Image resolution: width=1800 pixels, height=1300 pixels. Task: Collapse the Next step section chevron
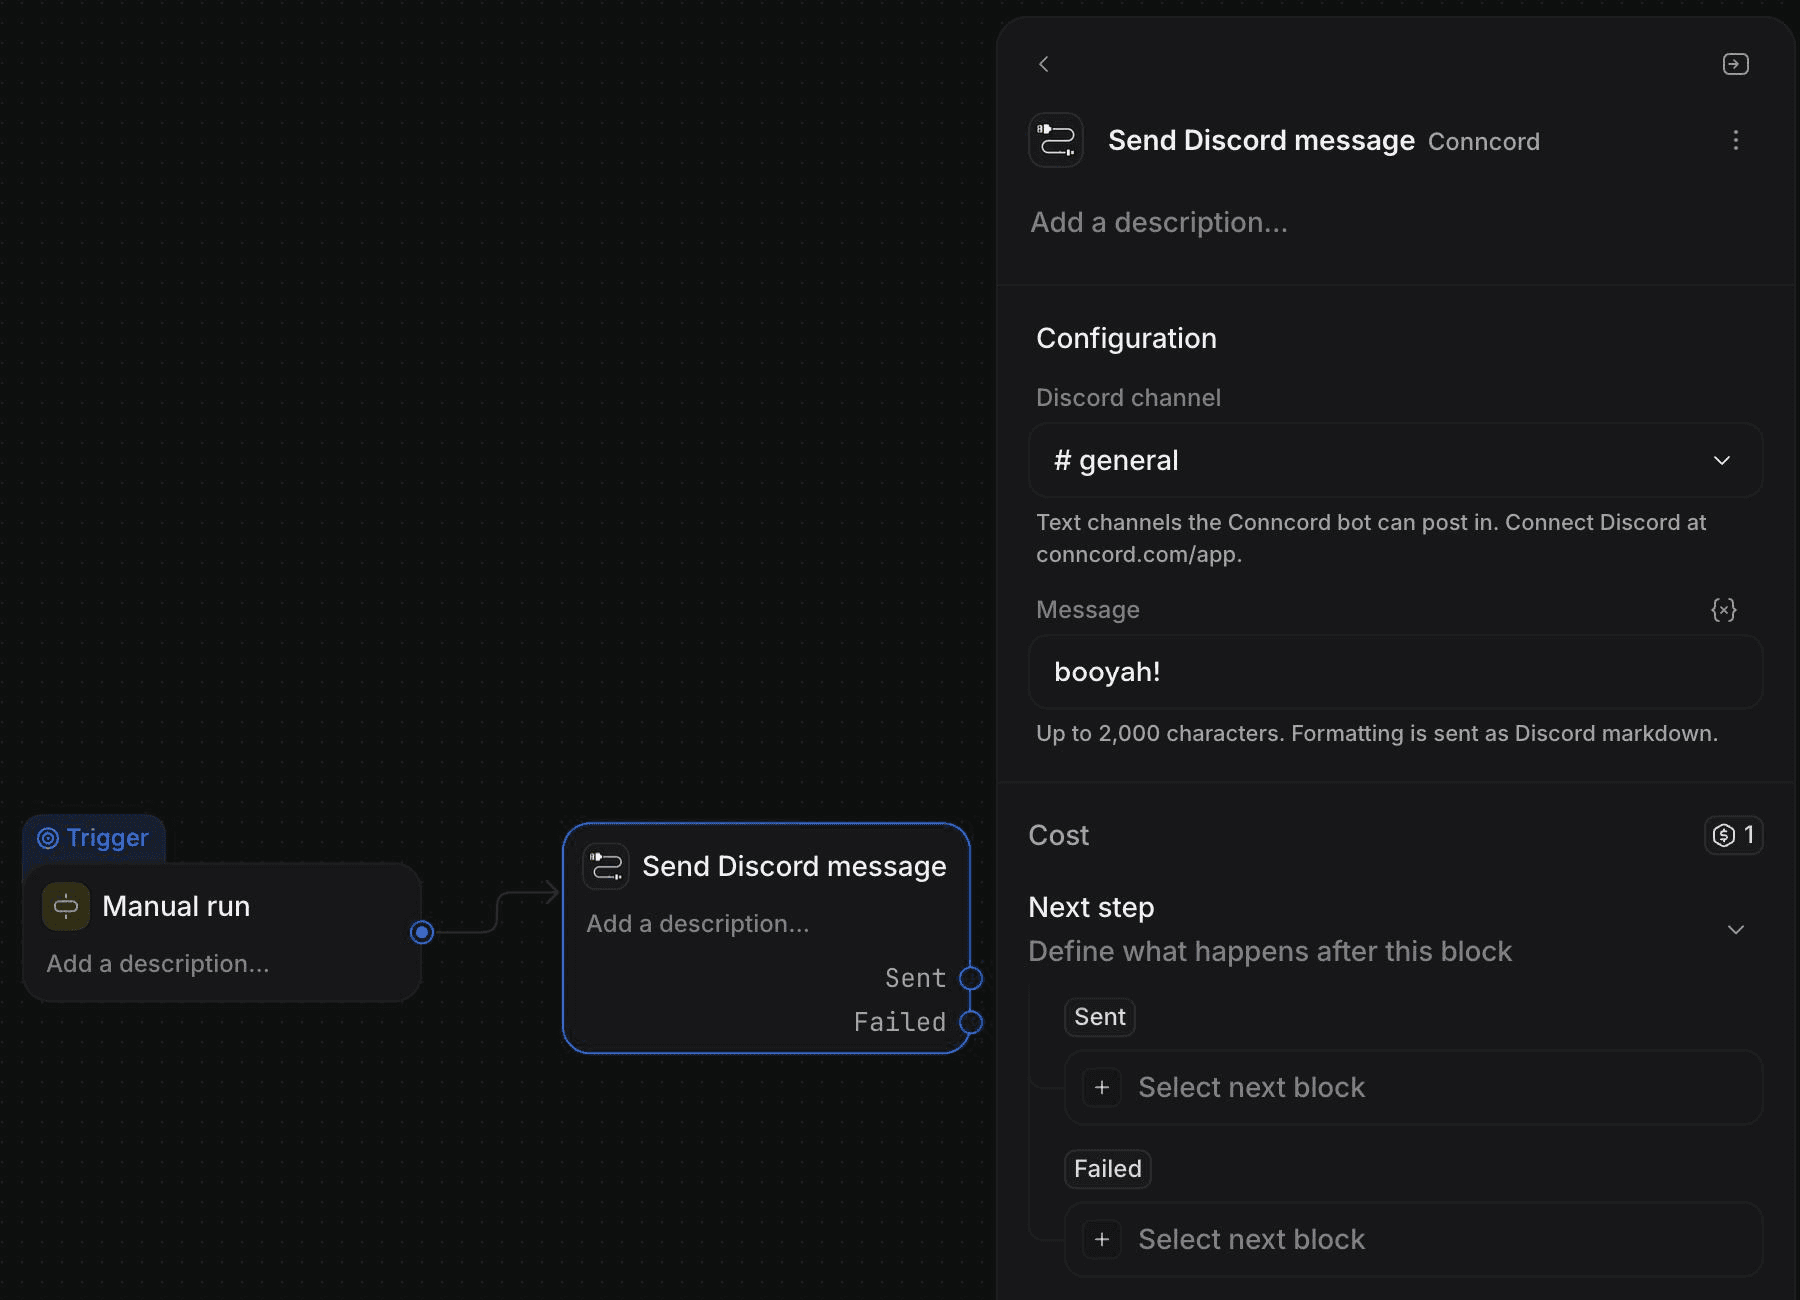[1736, 930]
